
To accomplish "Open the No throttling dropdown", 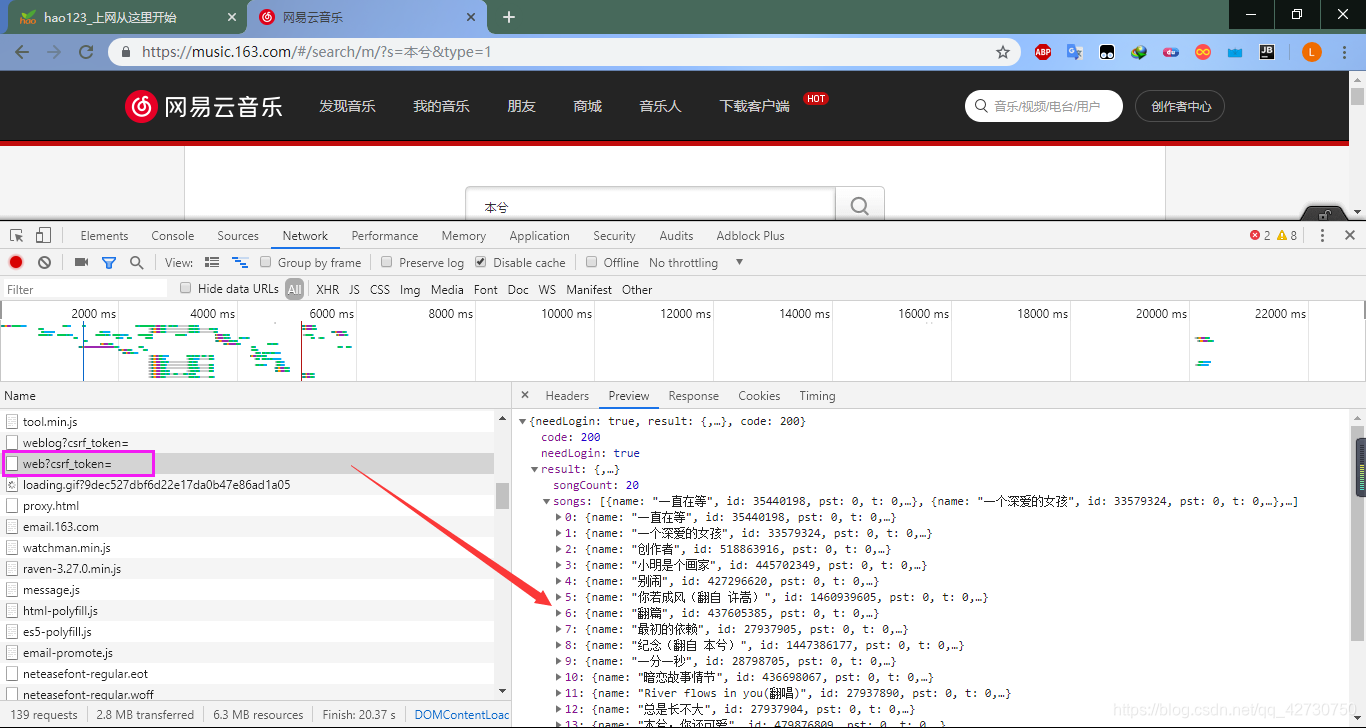I will (x=696, y=262).
